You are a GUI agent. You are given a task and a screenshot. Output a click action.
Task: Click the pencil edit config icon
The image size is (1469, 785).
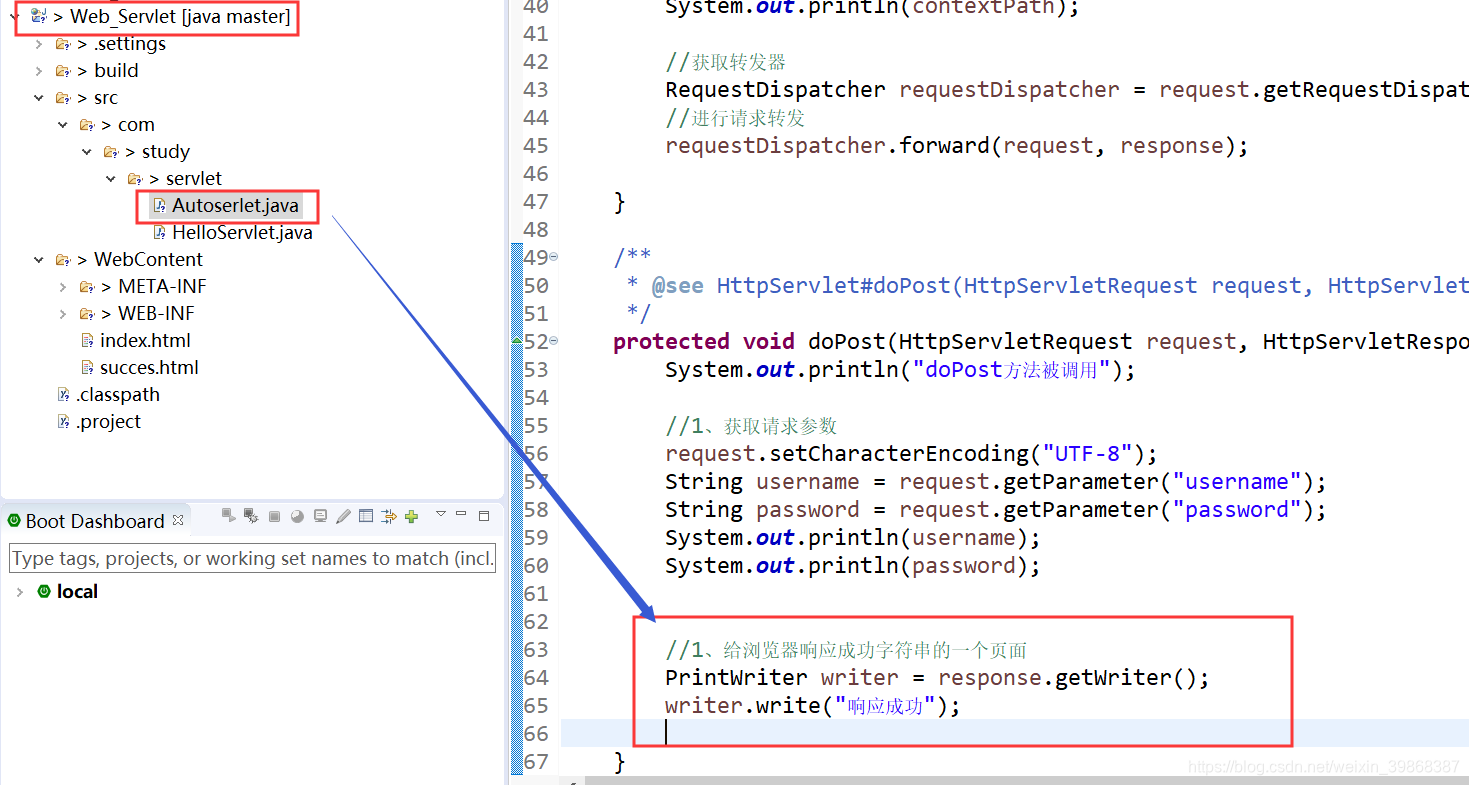(343, 517)
